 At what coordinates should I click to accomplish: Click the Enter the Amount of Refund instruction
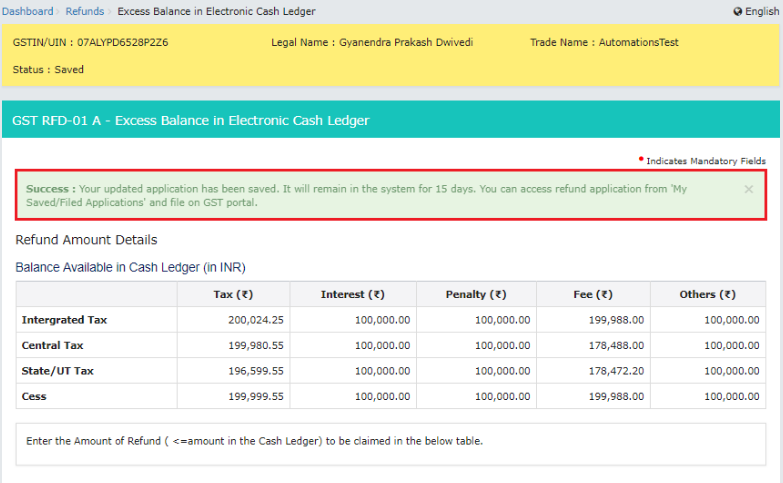pos(254,441)
